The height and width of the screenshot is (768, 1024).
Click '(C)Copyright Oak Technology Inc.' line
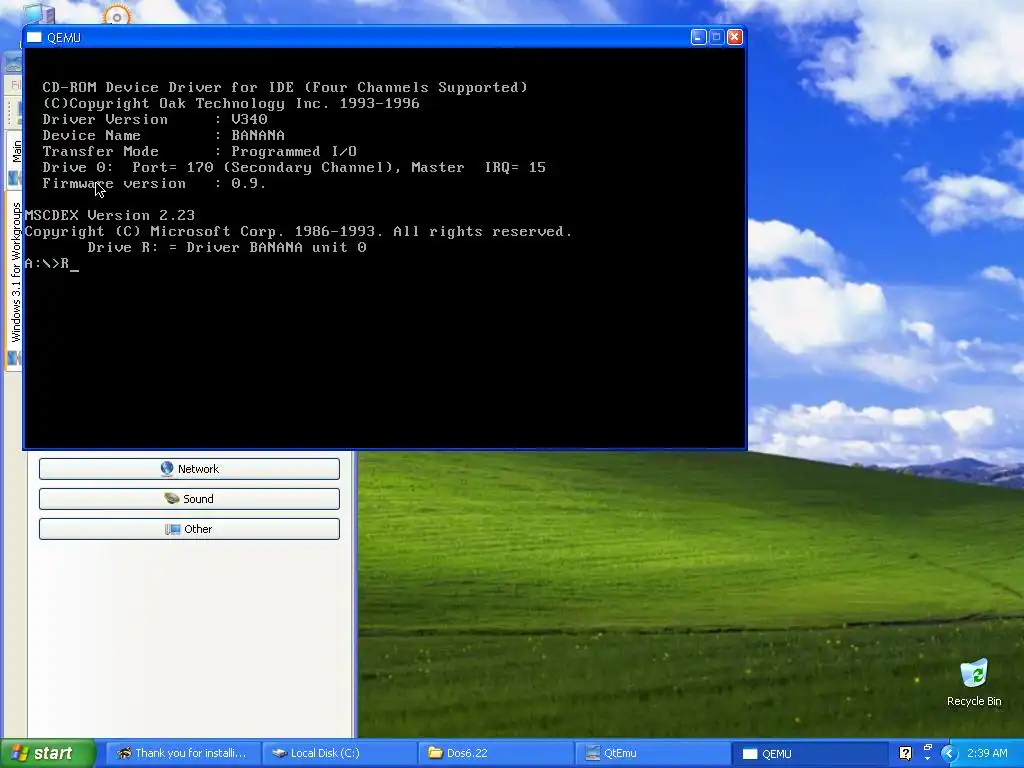231,104
